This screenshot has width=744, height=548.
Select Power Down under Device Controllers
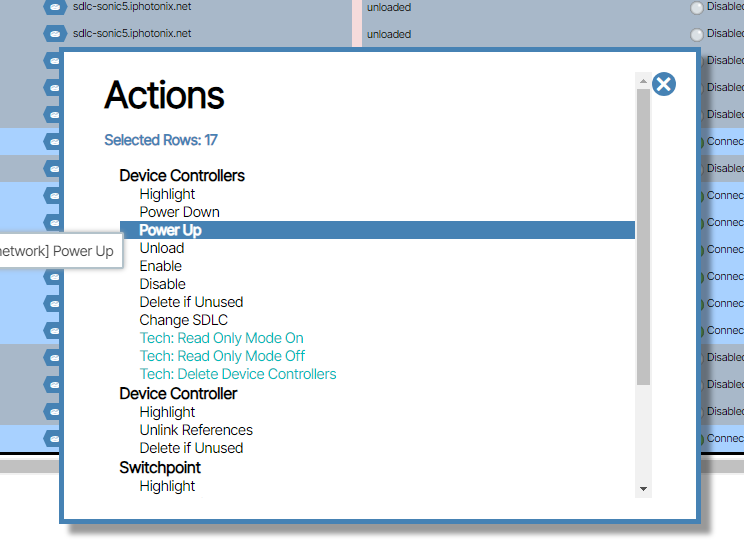pyautogui.click(x=179, y=212)
